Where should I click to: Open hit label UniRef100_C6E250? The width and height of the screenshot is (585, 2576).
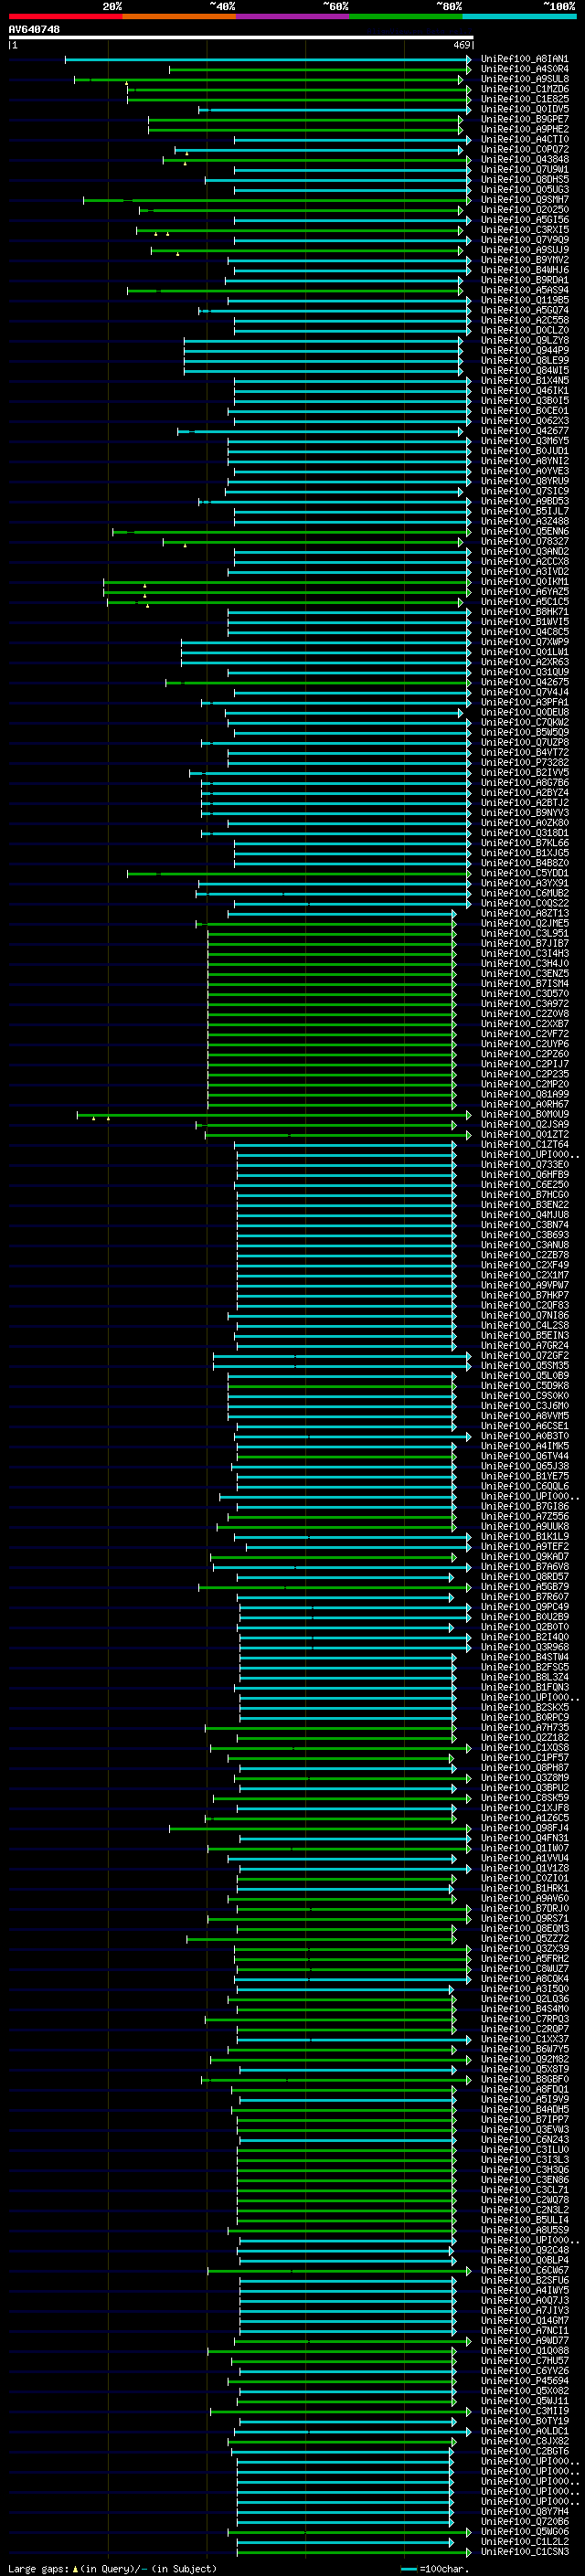click(x=524, y=1184)
